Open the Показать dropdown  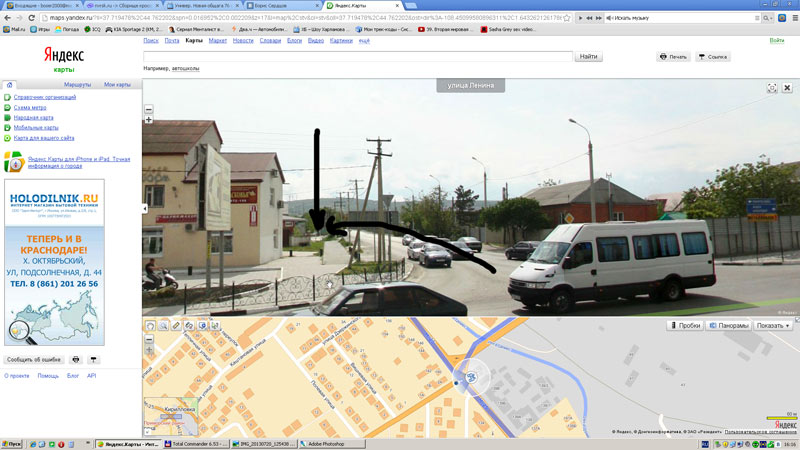(x=775, y=326)
